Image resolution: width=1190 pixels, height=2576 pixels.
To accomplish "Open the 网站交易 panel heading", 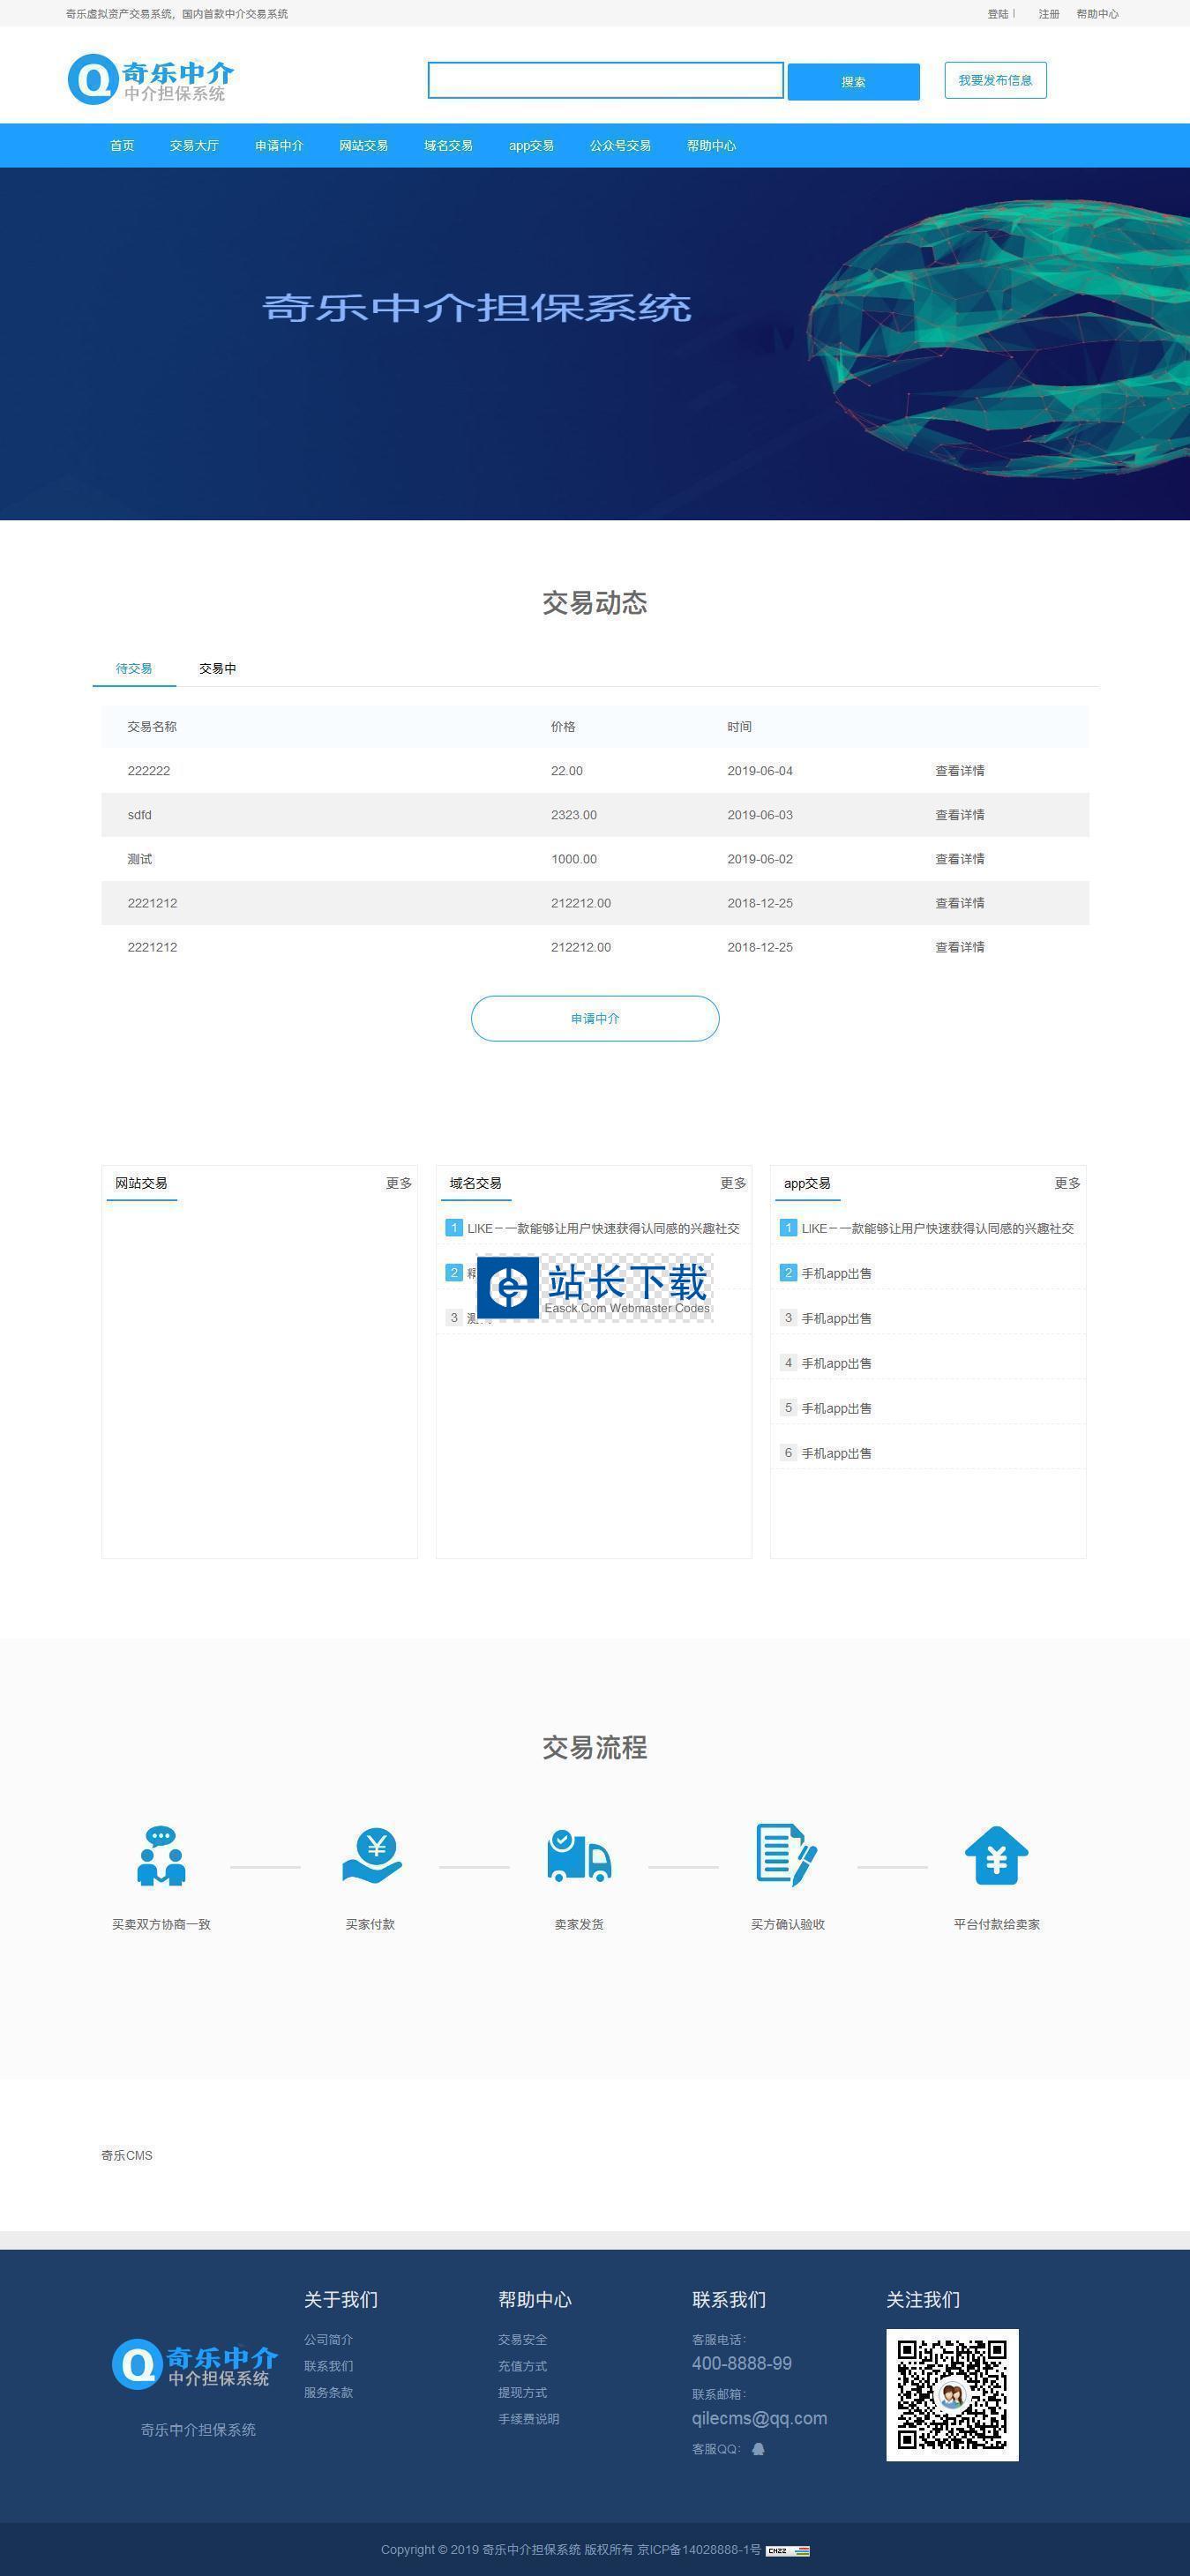I will (x=141, y=1183).
